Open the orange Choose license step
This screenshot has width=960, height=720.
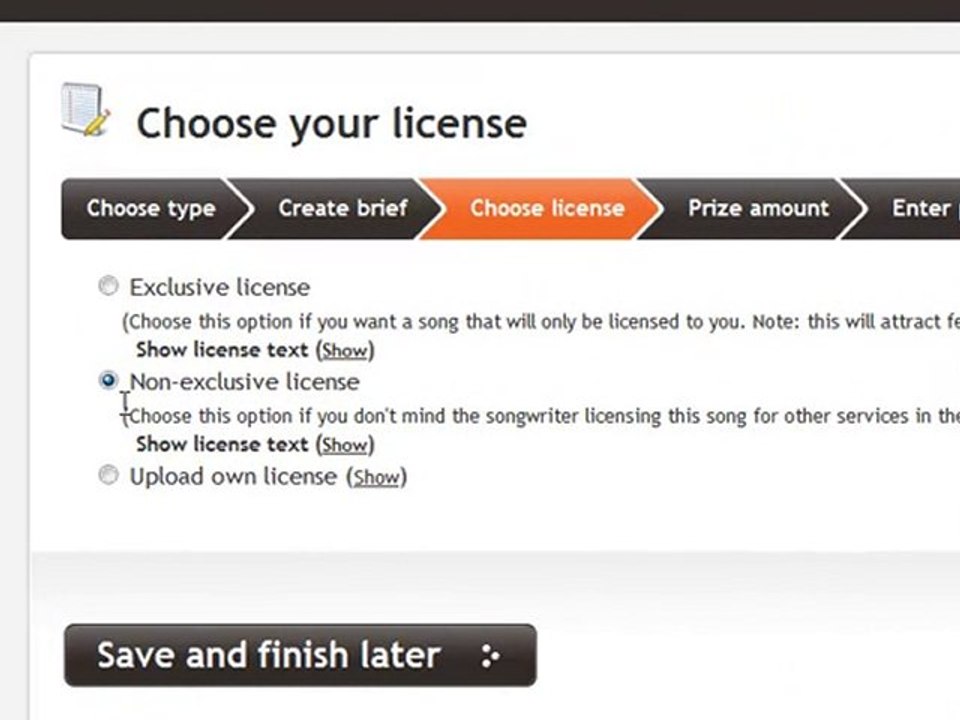pos(547,209)
